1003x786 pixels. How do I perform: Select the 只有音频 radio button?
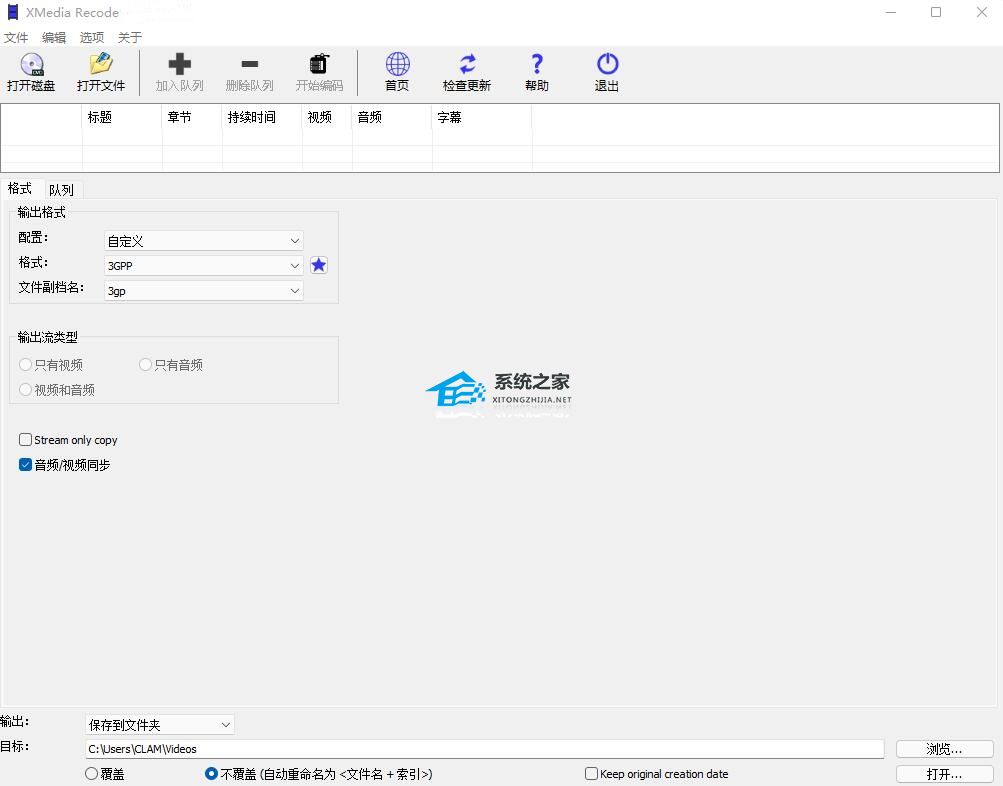145,365
